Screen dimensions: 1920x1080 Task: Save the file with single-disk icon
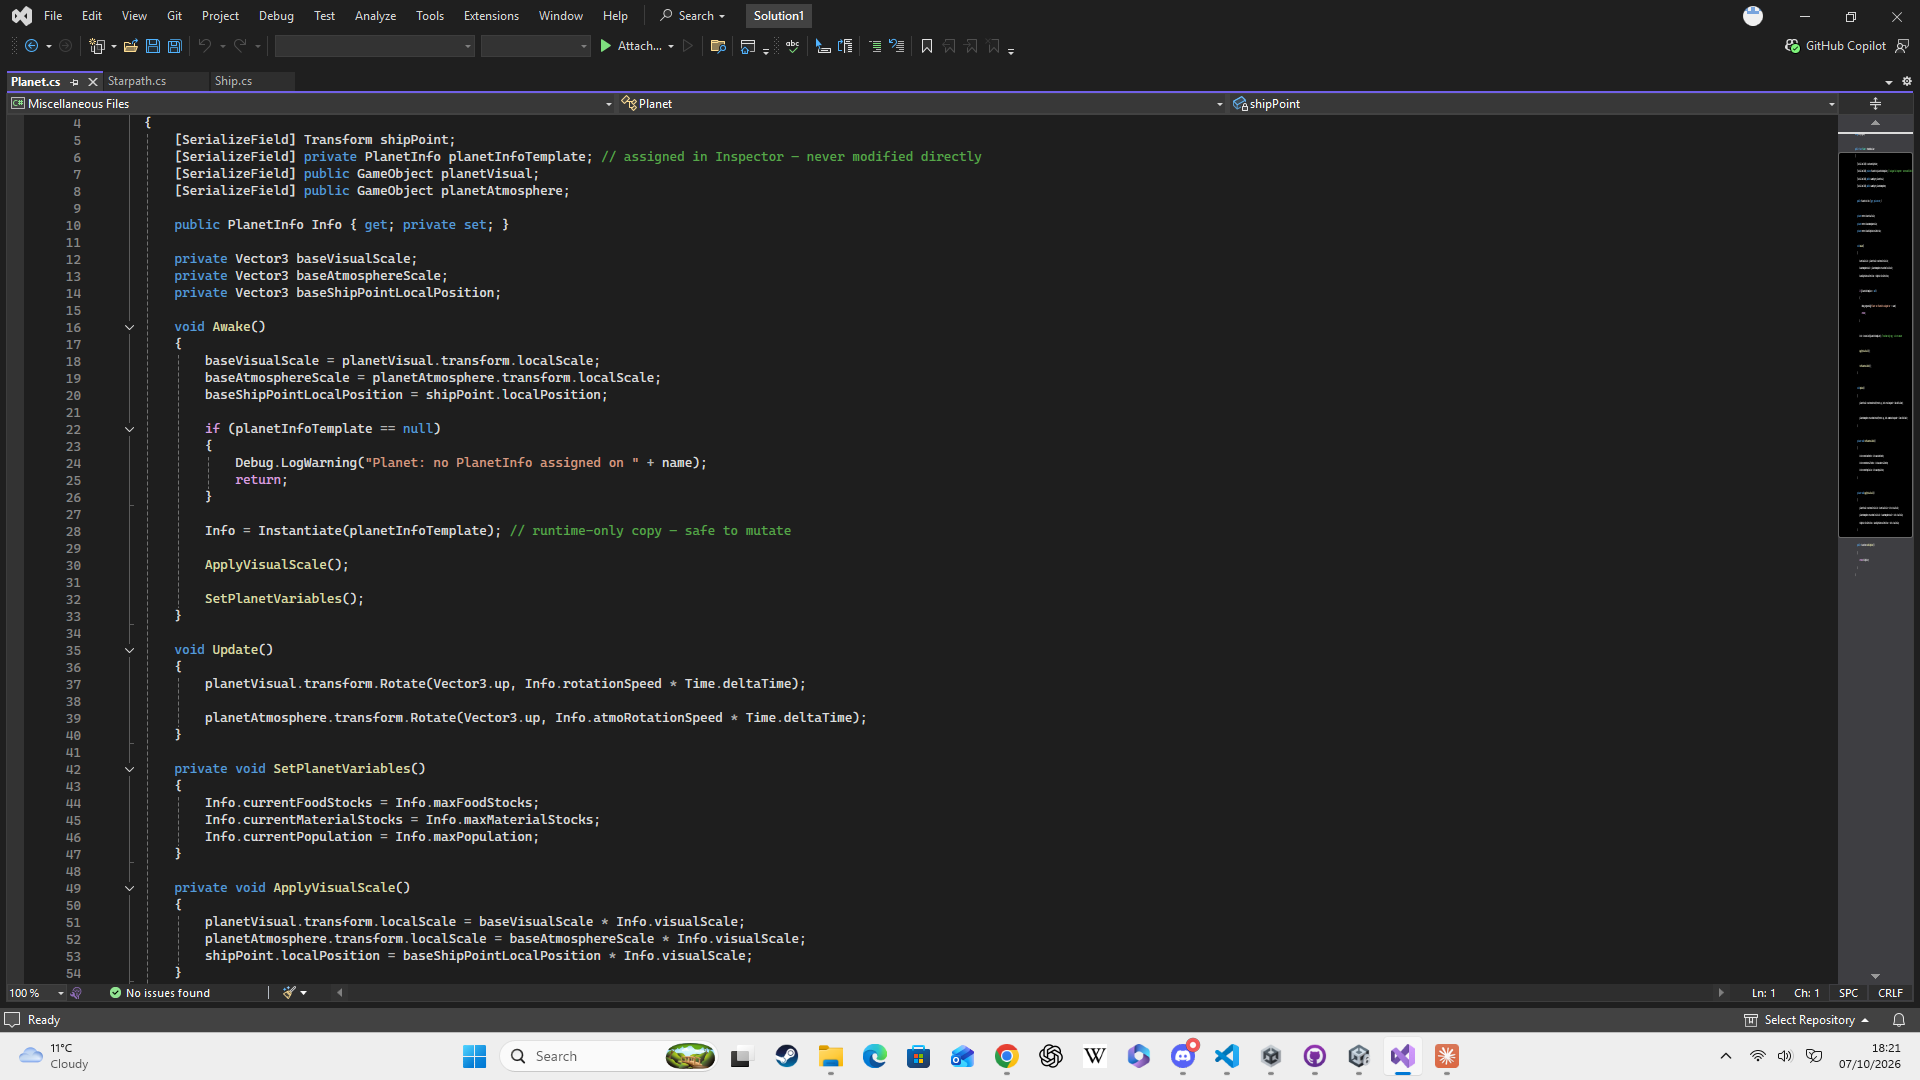[x=152, y=46]
